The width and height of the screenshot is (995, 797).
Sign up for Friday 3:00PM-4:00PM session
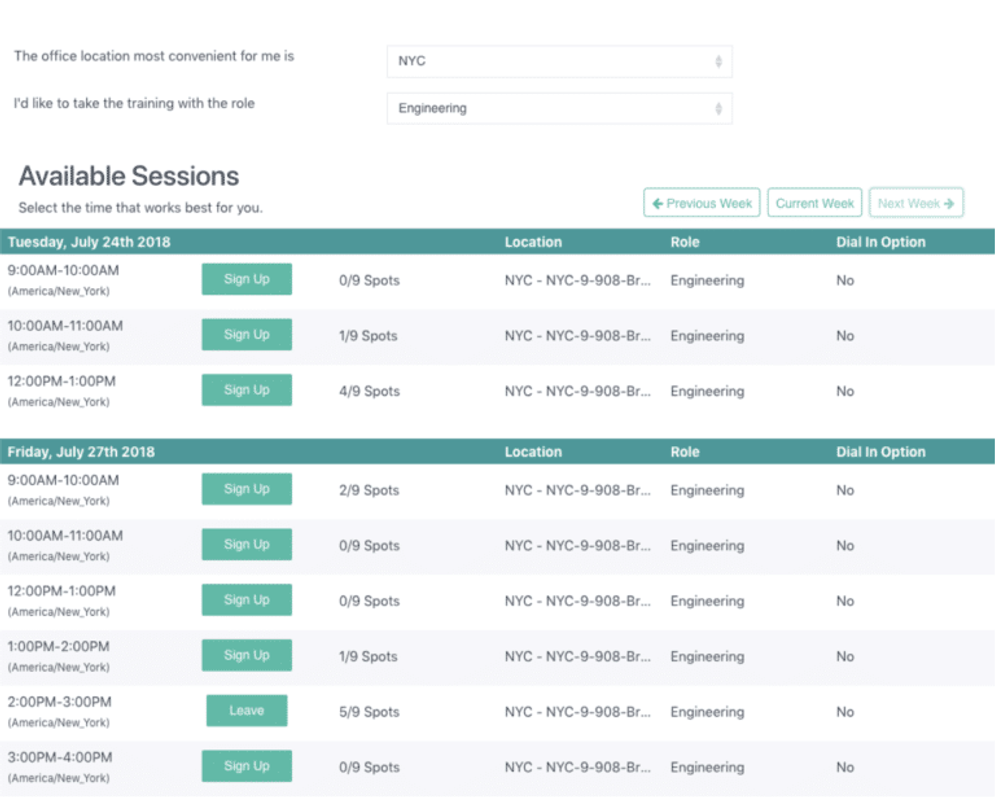[247, 766]
